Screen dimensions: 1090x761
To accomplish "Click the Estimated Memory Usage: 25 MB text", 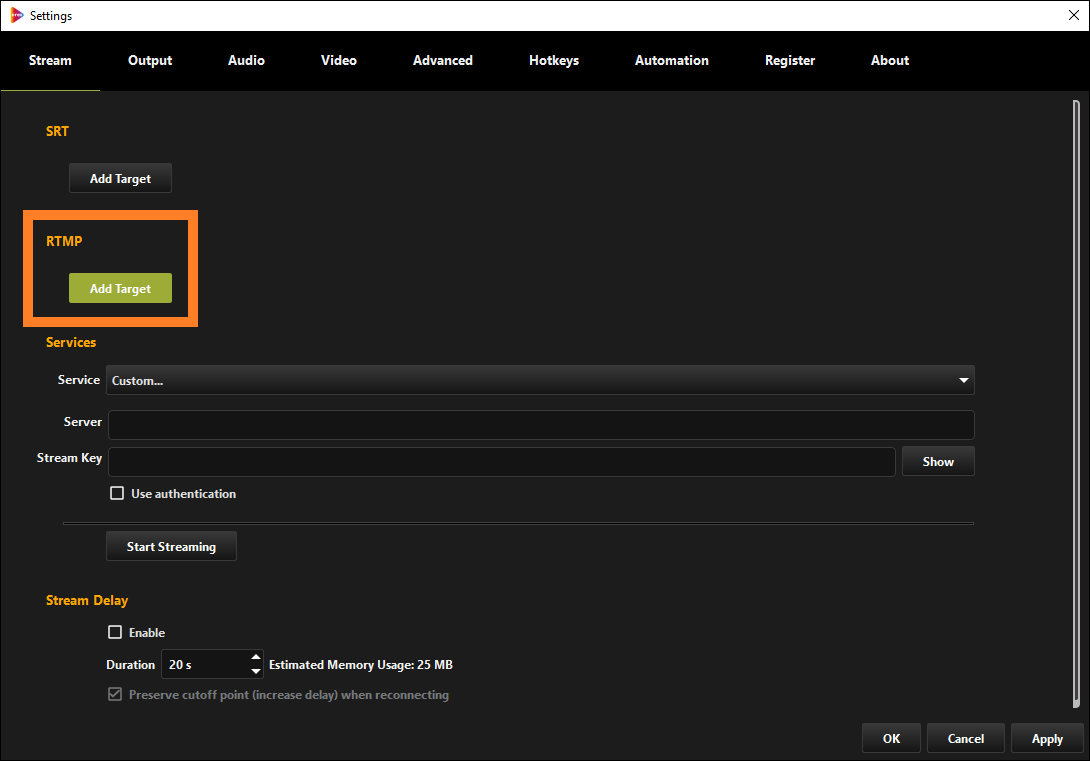I will [361, 665].
